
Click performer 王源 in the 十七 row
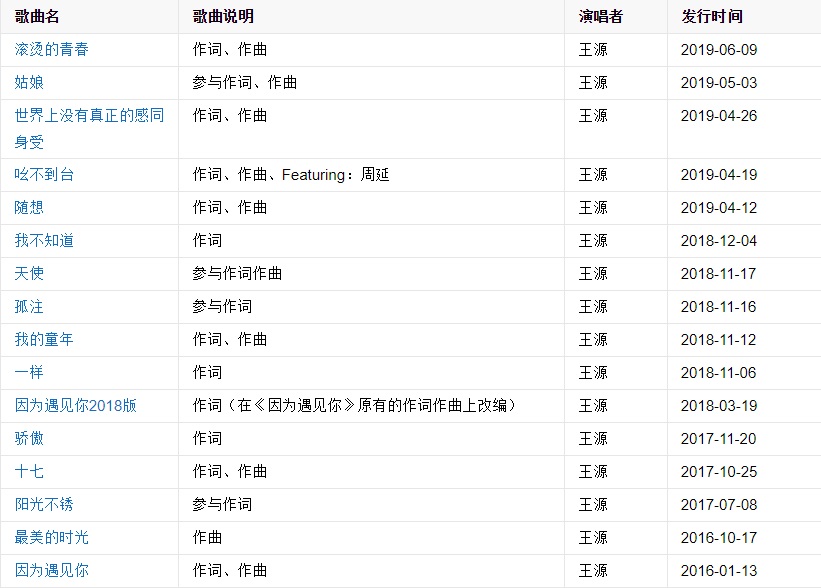593,471
